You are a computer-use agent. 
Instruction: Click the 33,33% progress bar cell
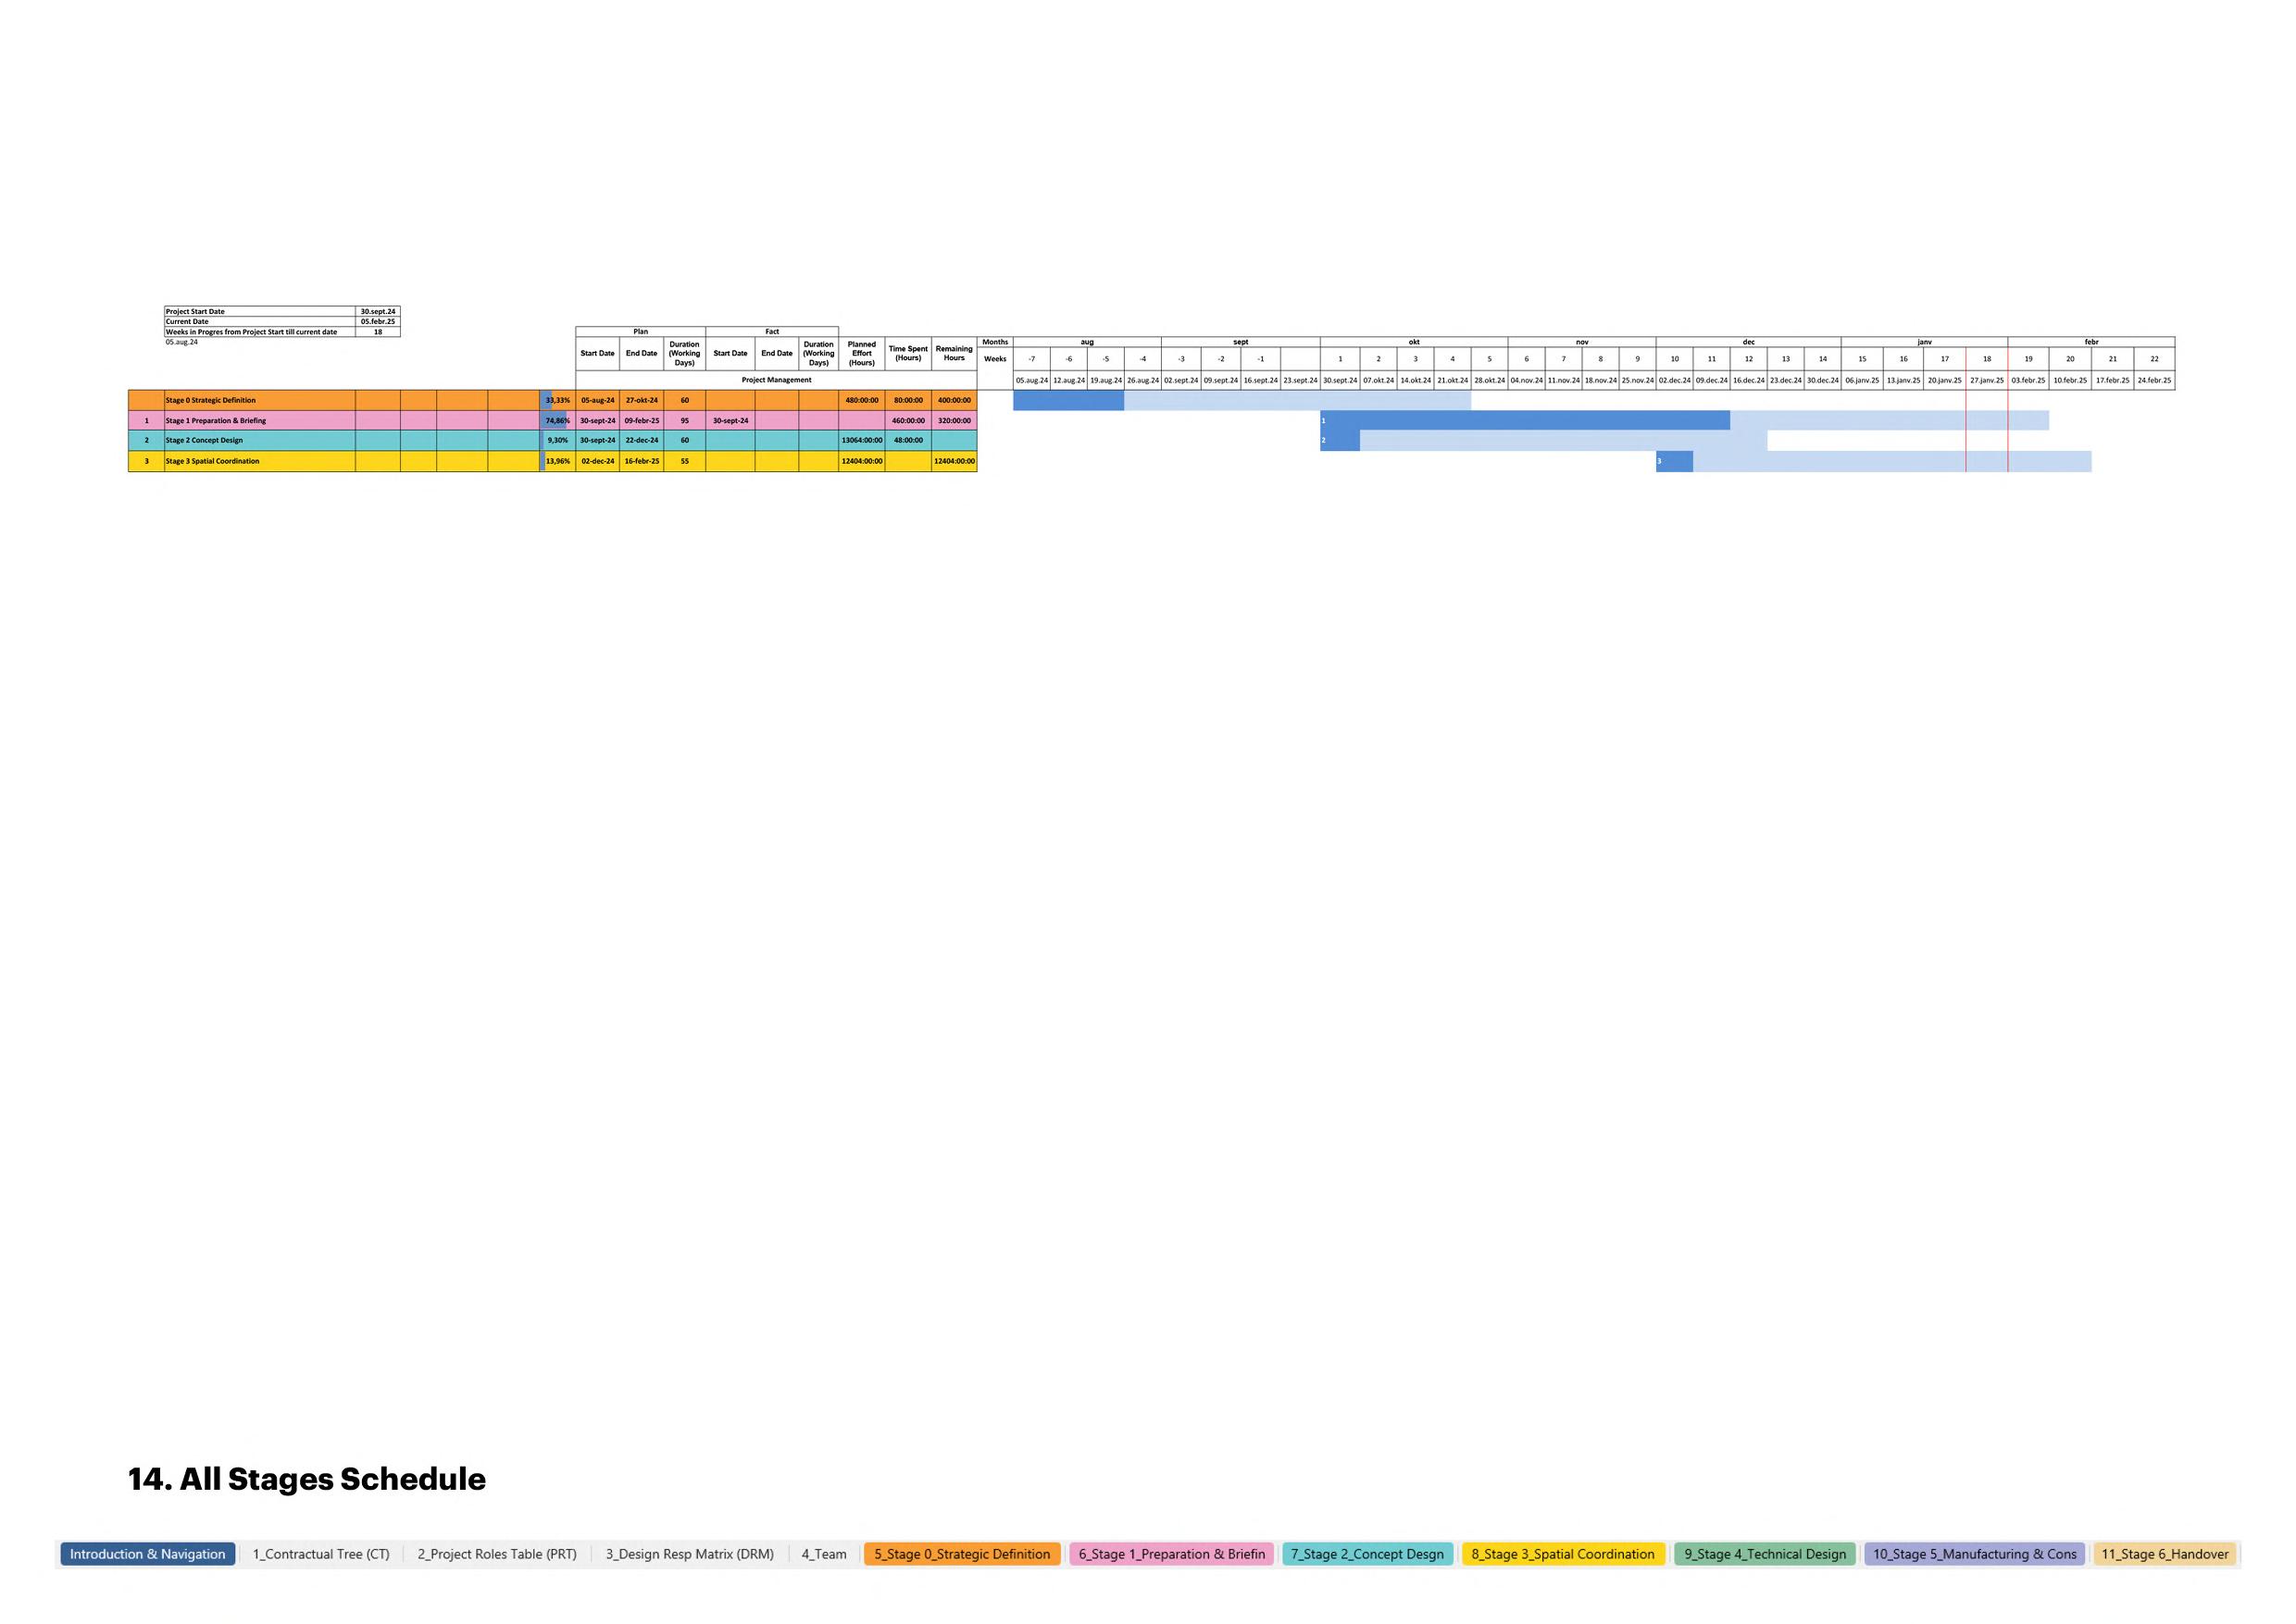pos(557,400)
